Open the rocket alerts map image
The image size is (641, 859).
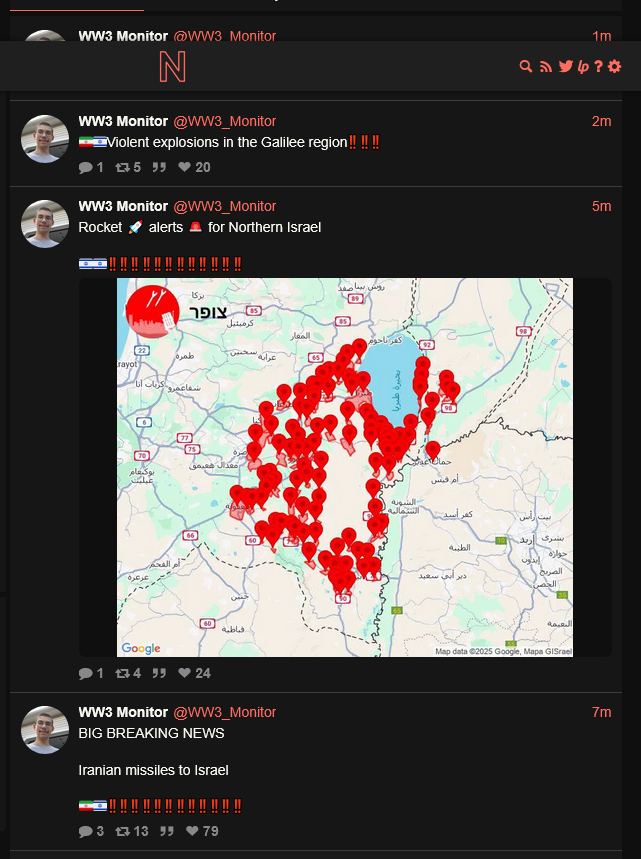345,467
